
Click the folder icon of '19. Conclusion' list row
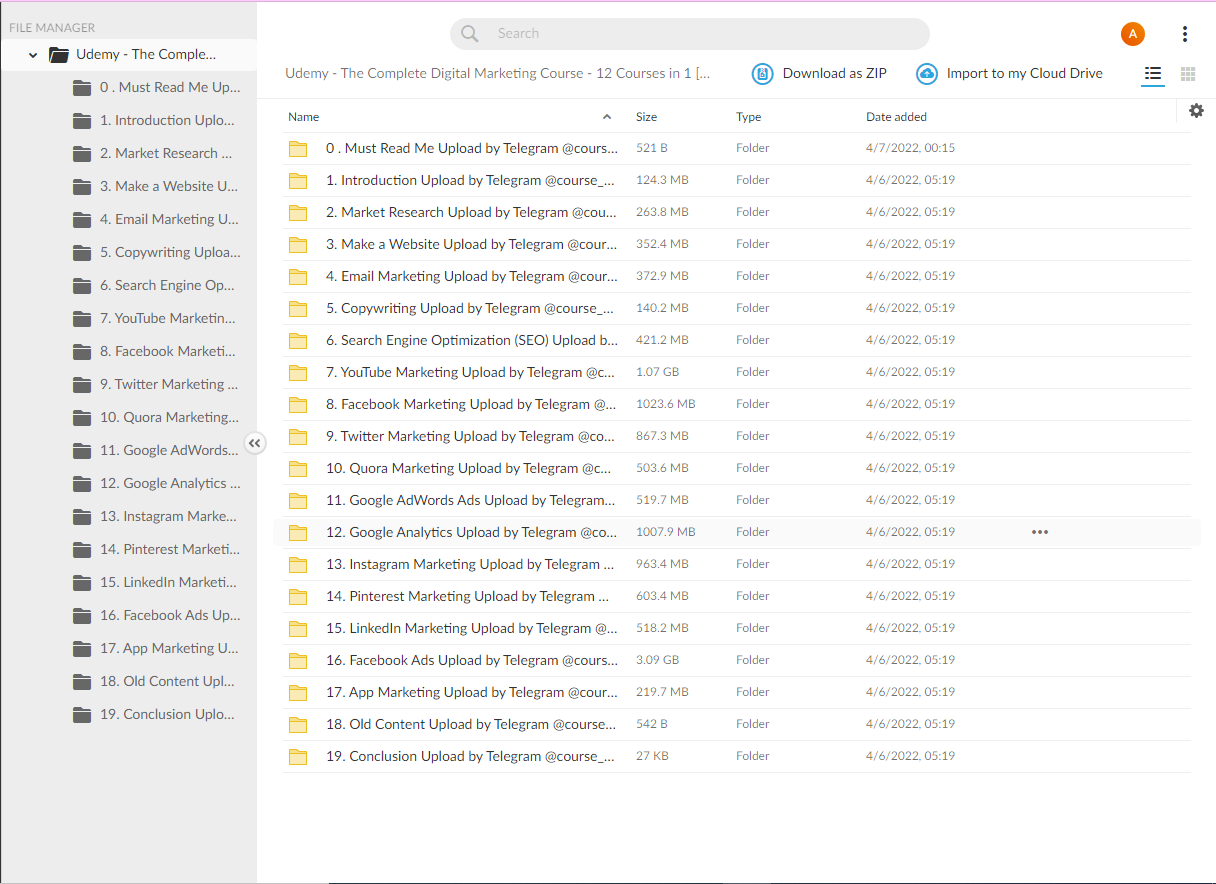[298, 757]
